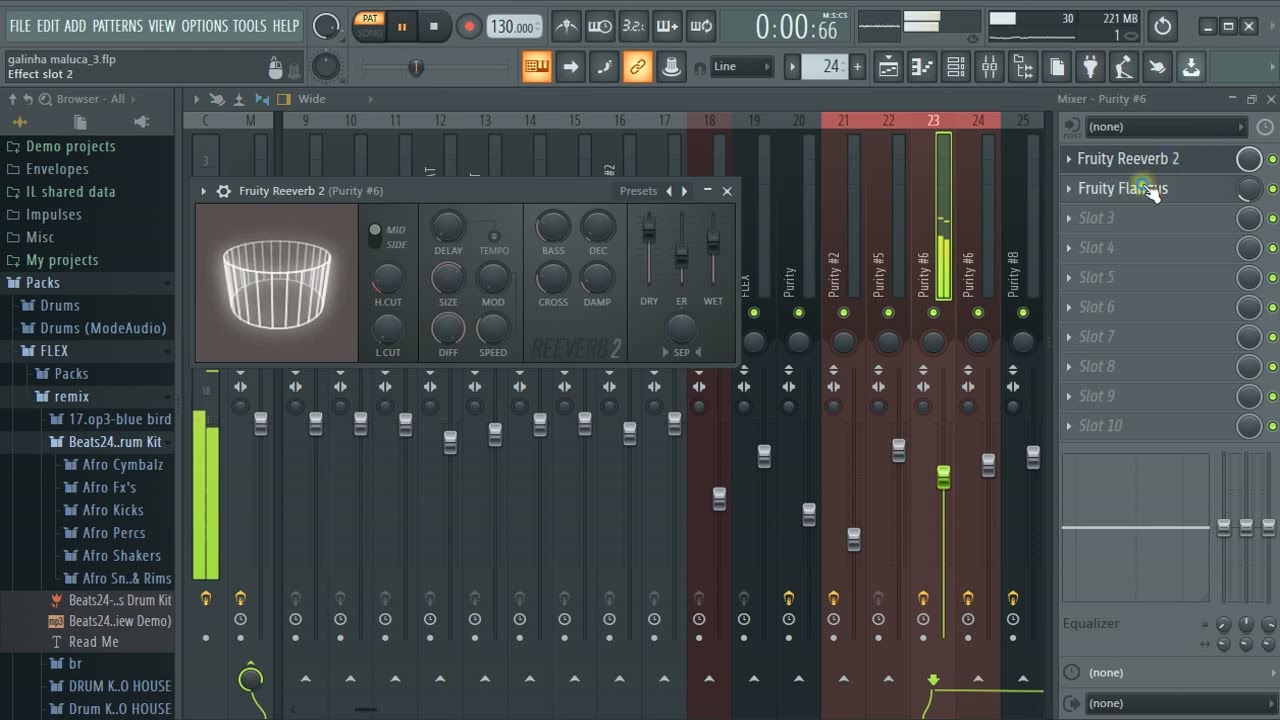Image resolution: width=1280 pixels, height=720 pixels.
Task: Click the render/export download icon
Action: (x=1191, y=67)
